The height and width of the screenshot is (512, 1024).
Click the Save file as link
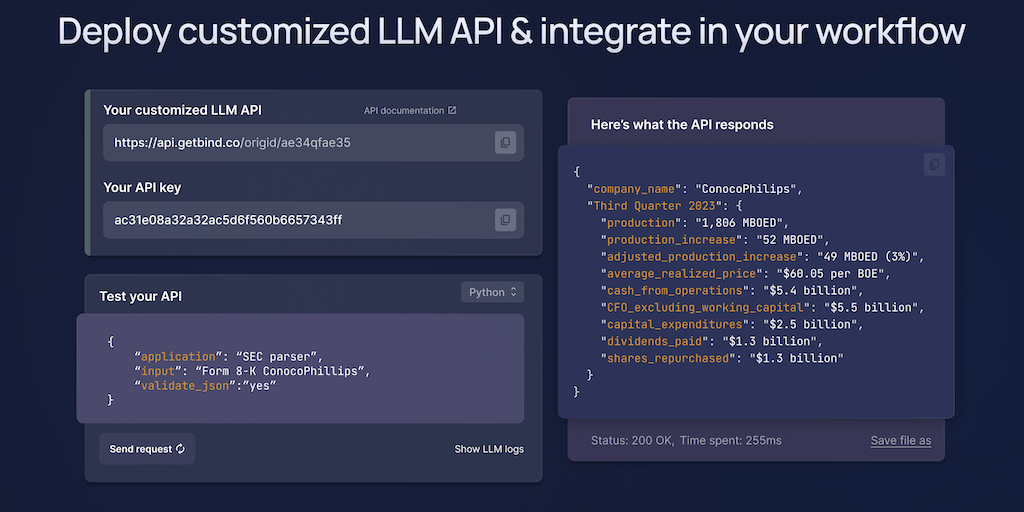[x=901, y=440]
